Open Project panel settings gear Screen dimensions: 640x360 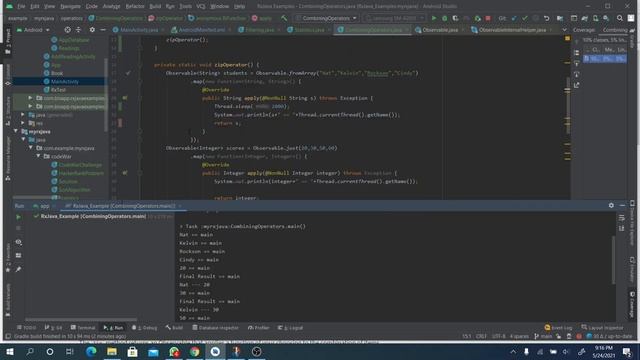click(x=92, y=30)
